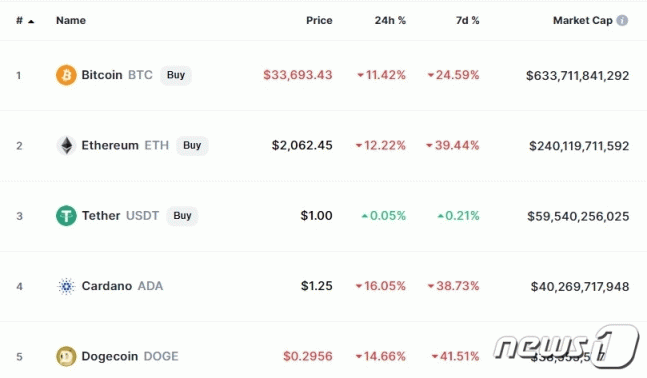647x378 pixels.
Task: Sort by the Name column header
Action: (x=71, y=20)
